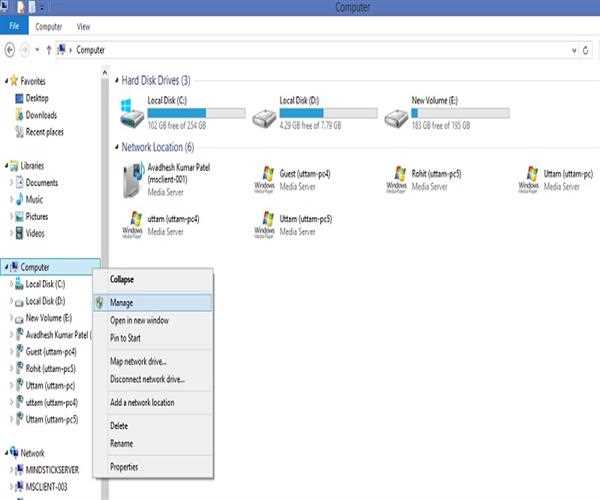Select Pin to Start
Image resolution: width=600 pixels, height=500 pixels.
153,338
